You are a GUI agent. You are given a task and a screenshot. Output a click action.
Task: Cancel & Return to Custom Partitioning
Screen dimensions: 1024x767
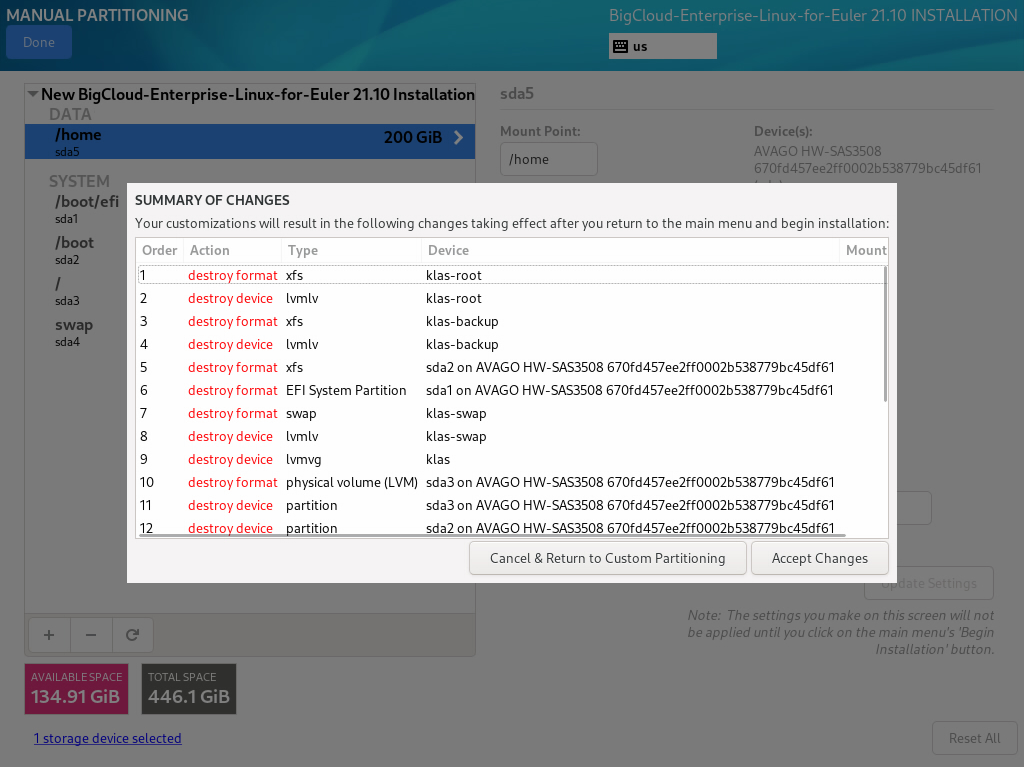607,558
